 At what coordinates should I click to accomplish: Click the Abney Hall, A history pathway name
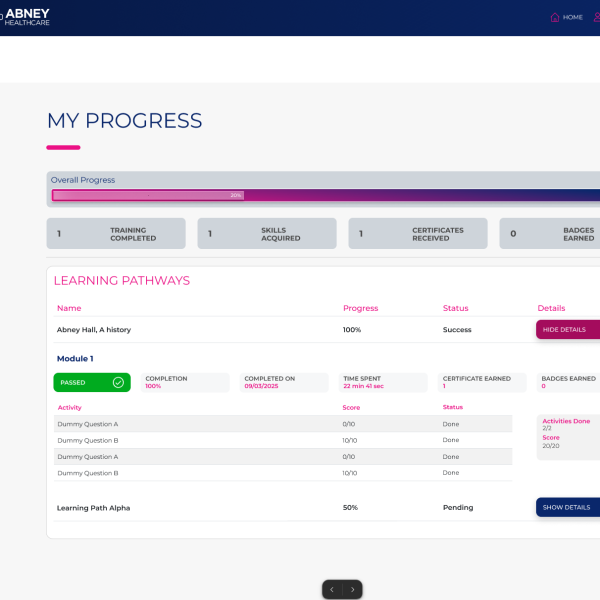pos(94,329)
